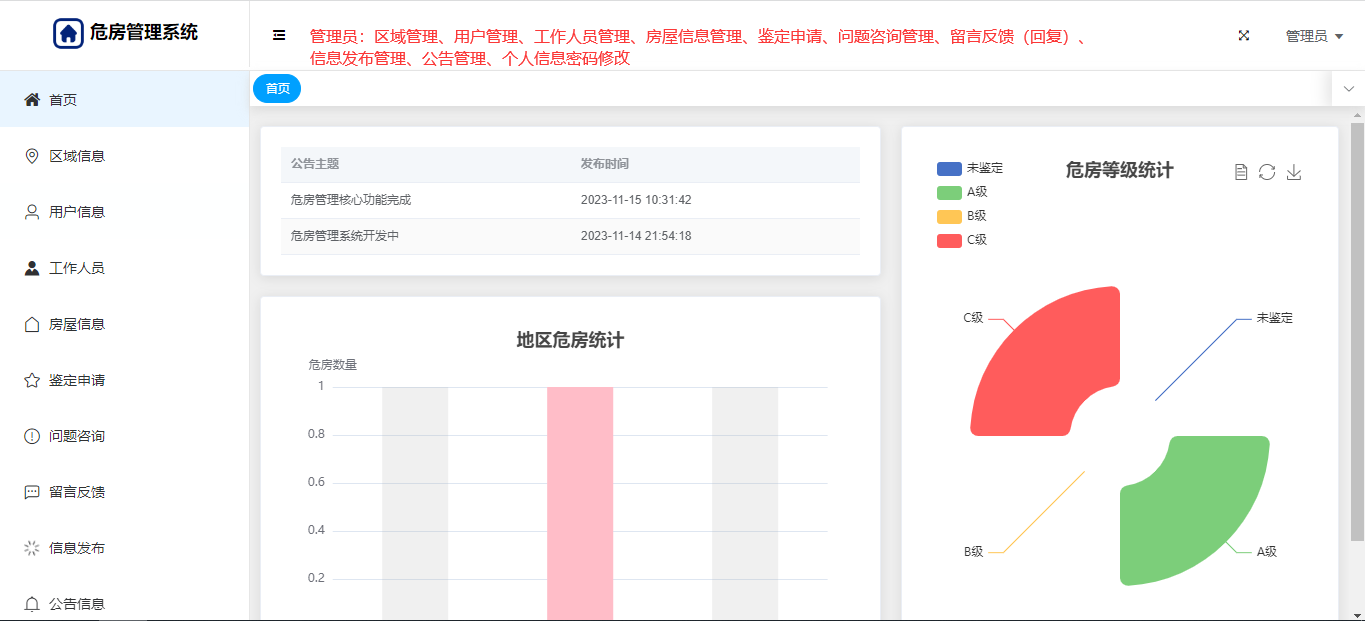The height and width of the screenshot is (621, 1365).
Task: Click the fullscreen toggle icon in the header
Action: (1244, 35)
